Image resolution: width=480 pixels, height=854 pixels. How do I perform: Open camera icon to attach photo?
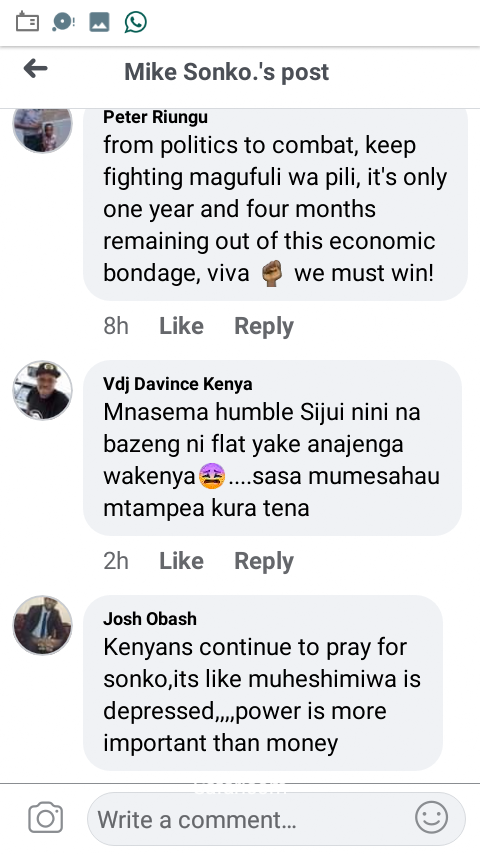click(45, 818)
